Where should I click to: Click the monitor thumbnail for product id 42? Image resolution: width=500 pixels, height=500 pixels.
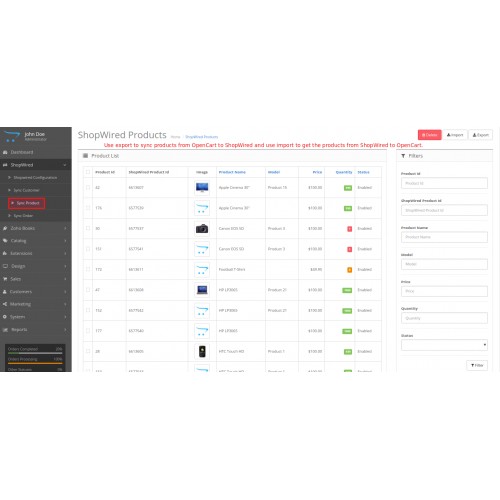pos(202,188)
